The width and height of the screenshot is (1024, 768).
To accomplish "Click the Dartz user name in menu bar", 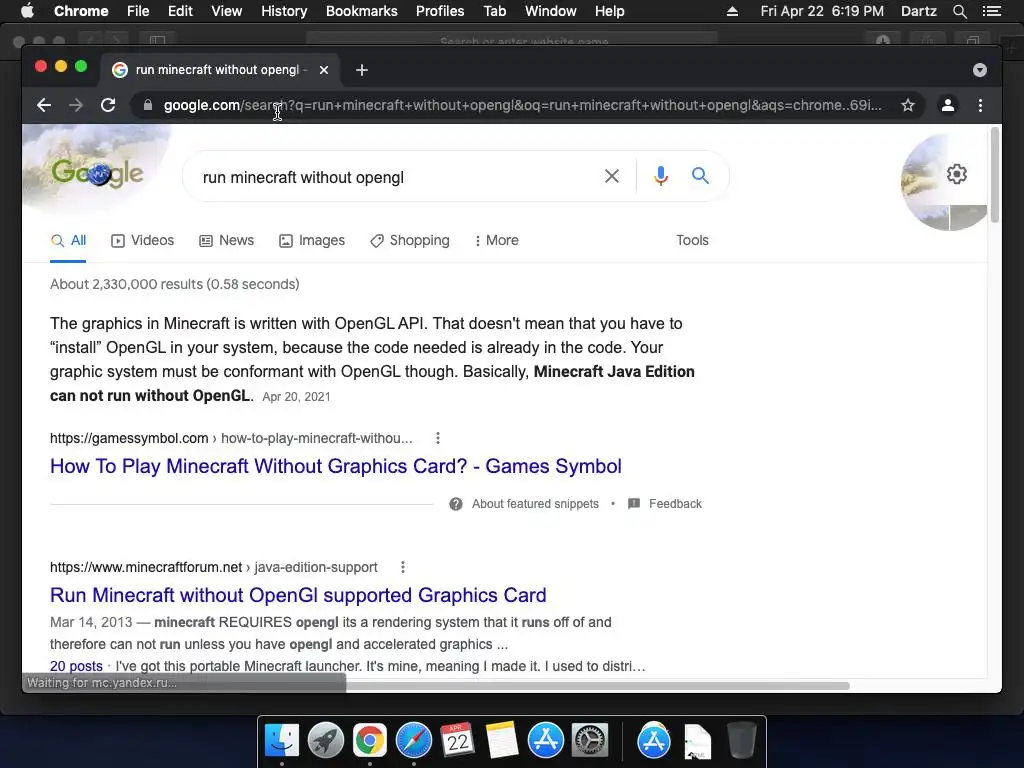I will point(918,11).
